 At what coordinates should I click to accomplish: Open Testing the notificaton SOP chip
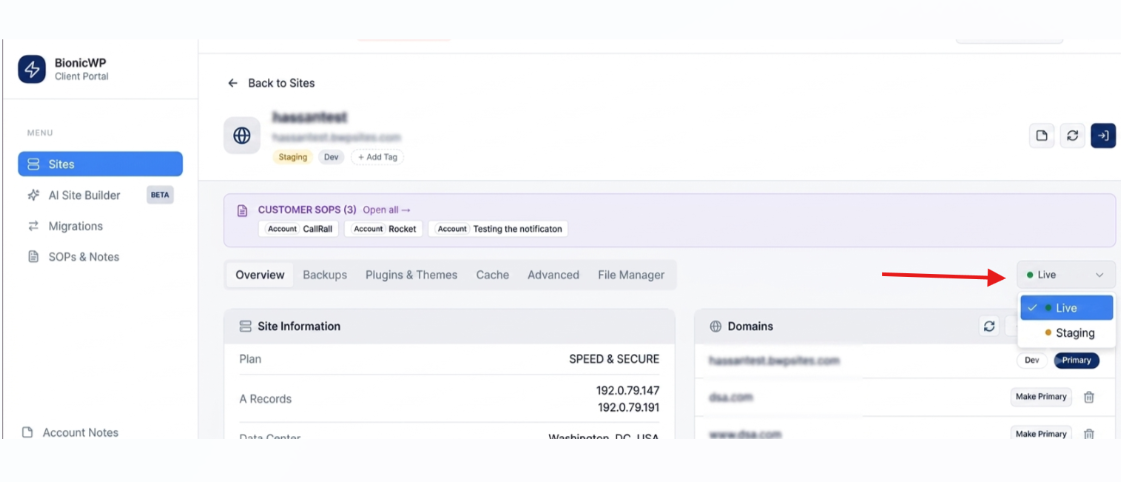tap(498, 229)
